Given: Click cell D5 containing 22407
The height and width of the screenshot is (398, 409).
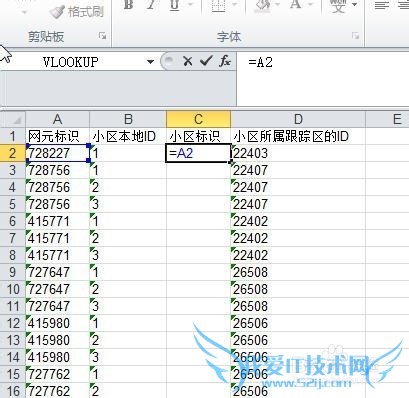Looking at the screenshot, I should (x=298, y=204).
